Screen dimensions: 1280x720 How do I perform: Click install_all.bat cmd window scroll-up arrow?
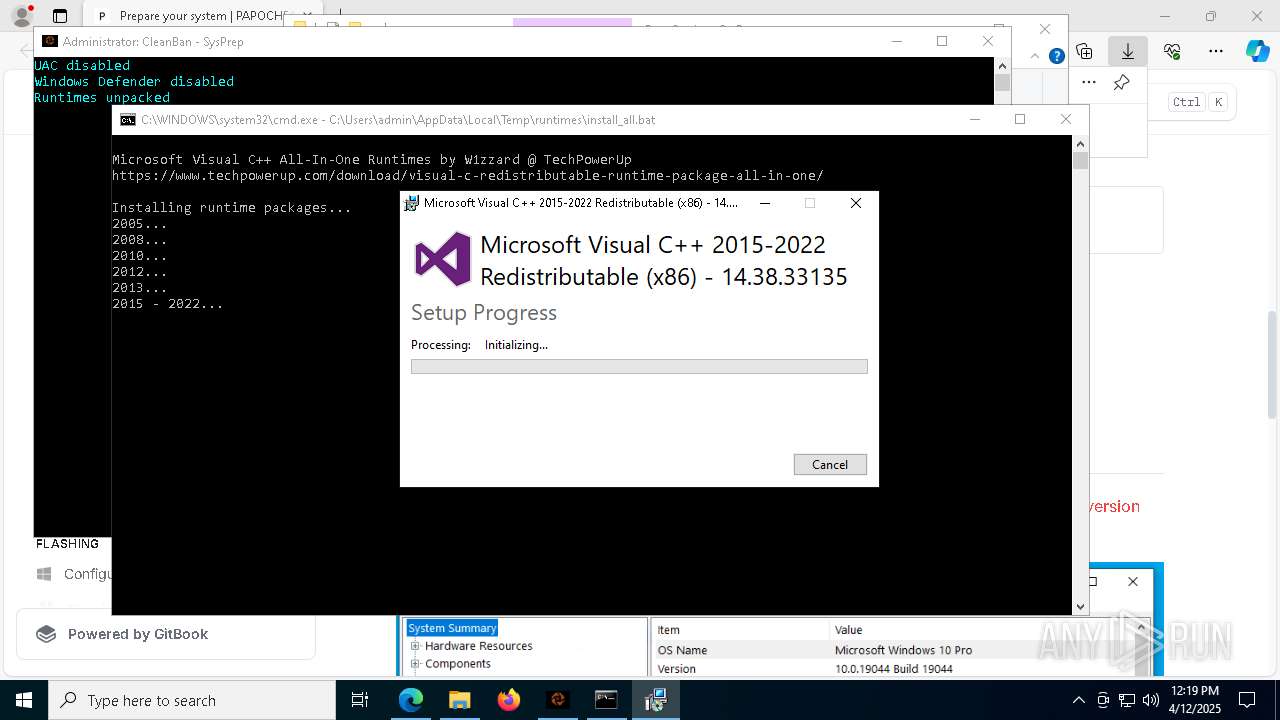(1080, 143)
